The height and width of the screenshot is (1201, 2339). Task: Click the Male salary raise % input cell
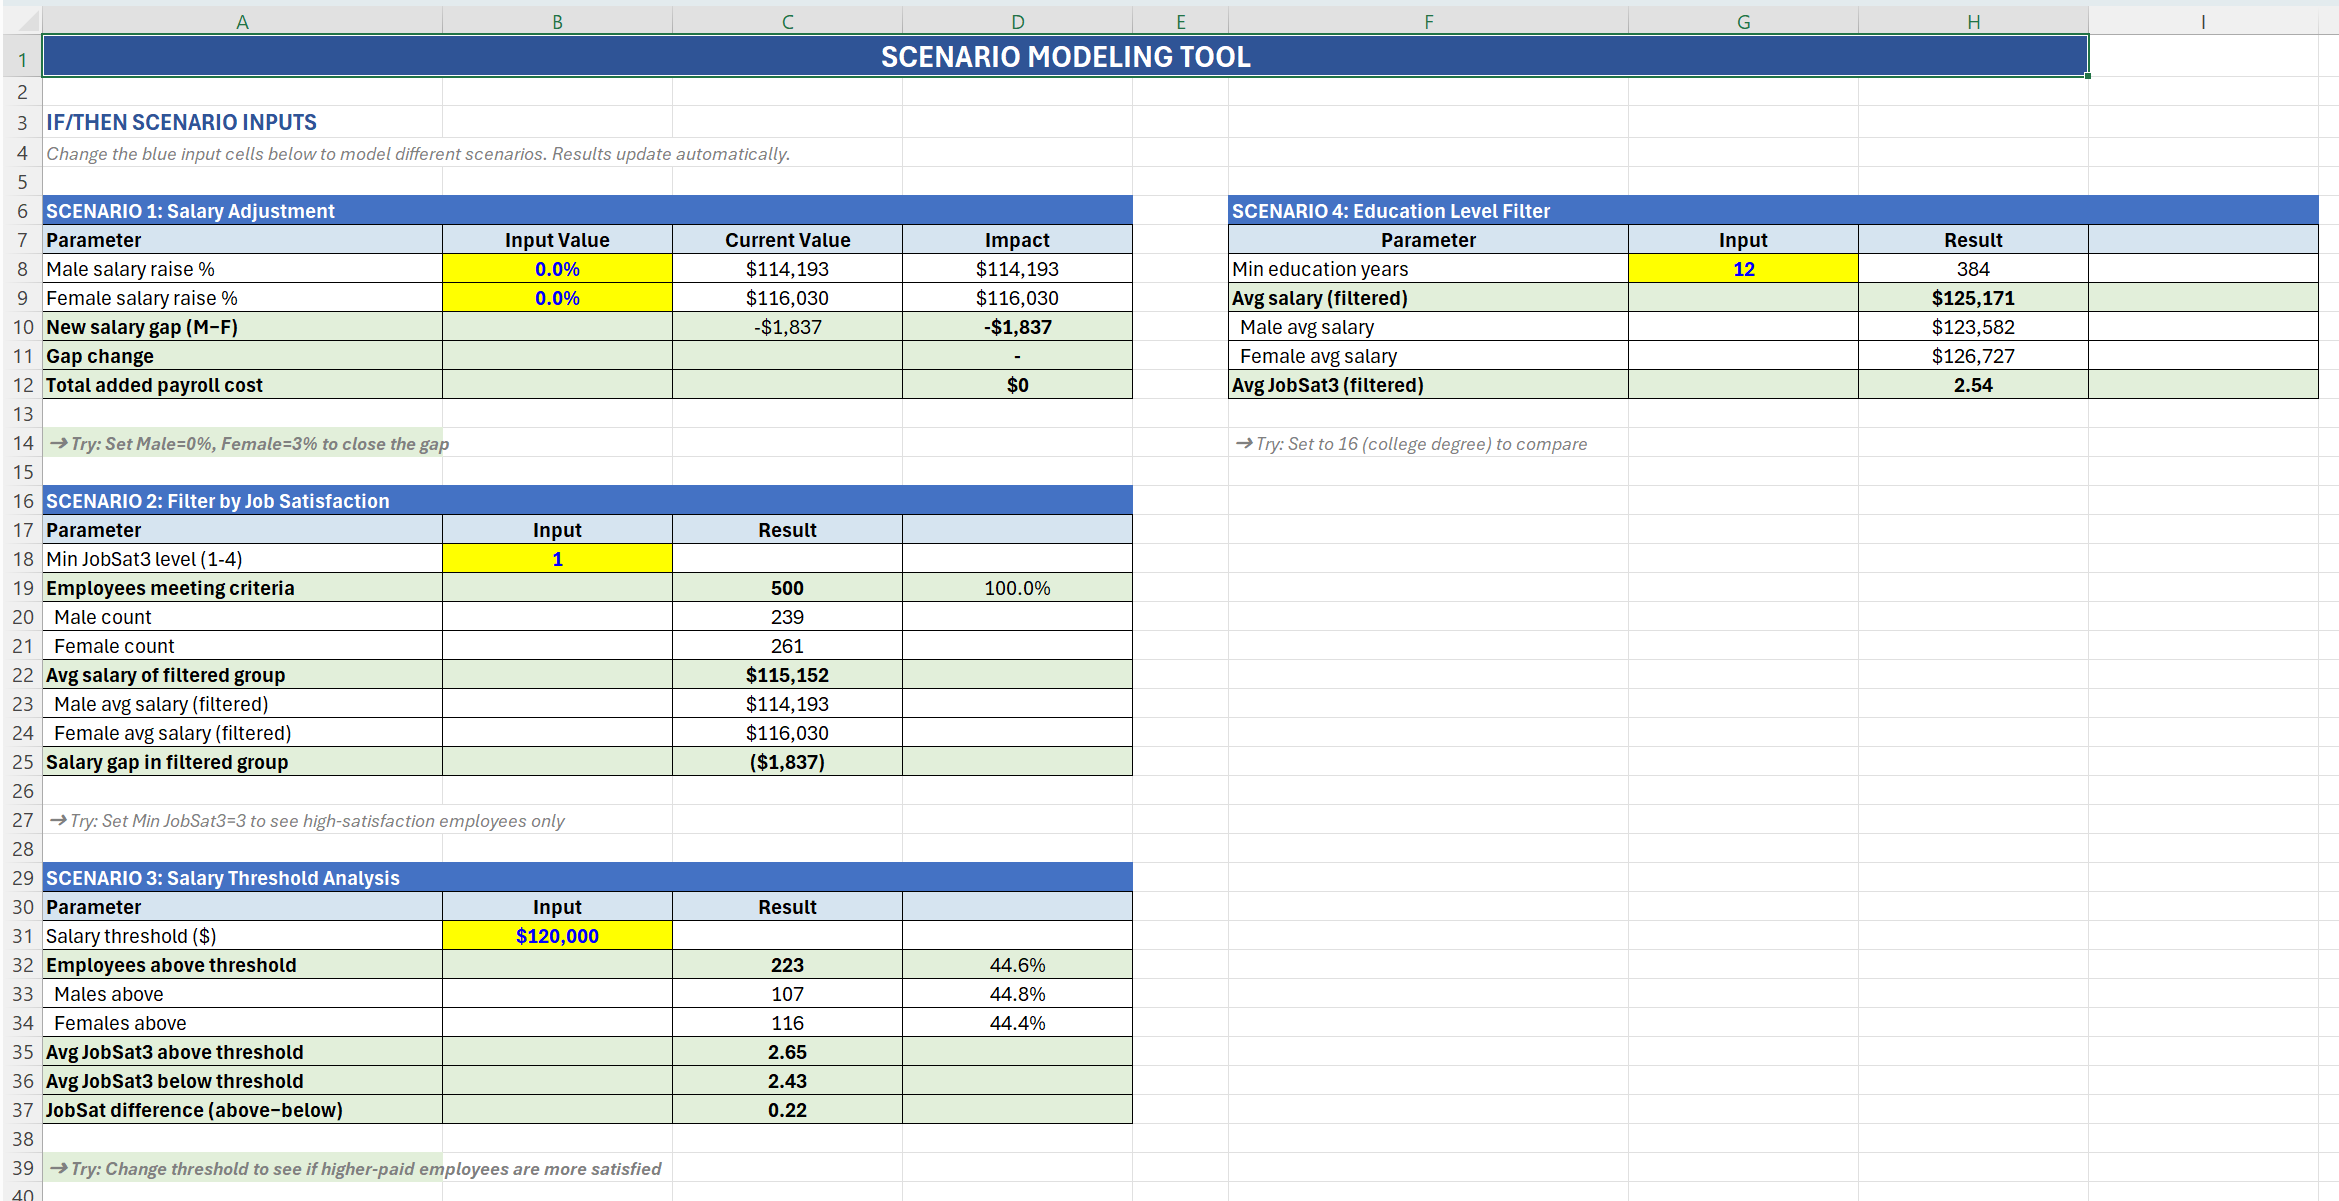point(557,269)
